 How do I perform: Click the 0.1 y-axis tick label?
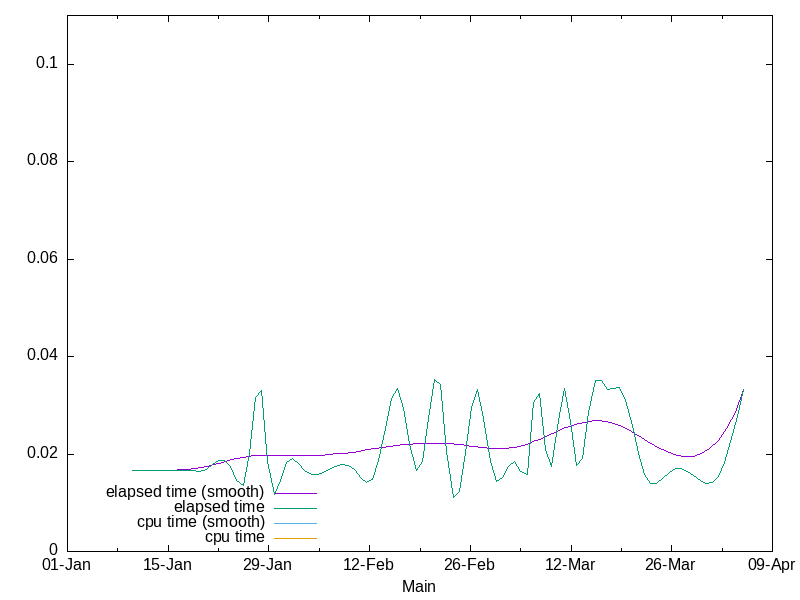click(47, 64)
